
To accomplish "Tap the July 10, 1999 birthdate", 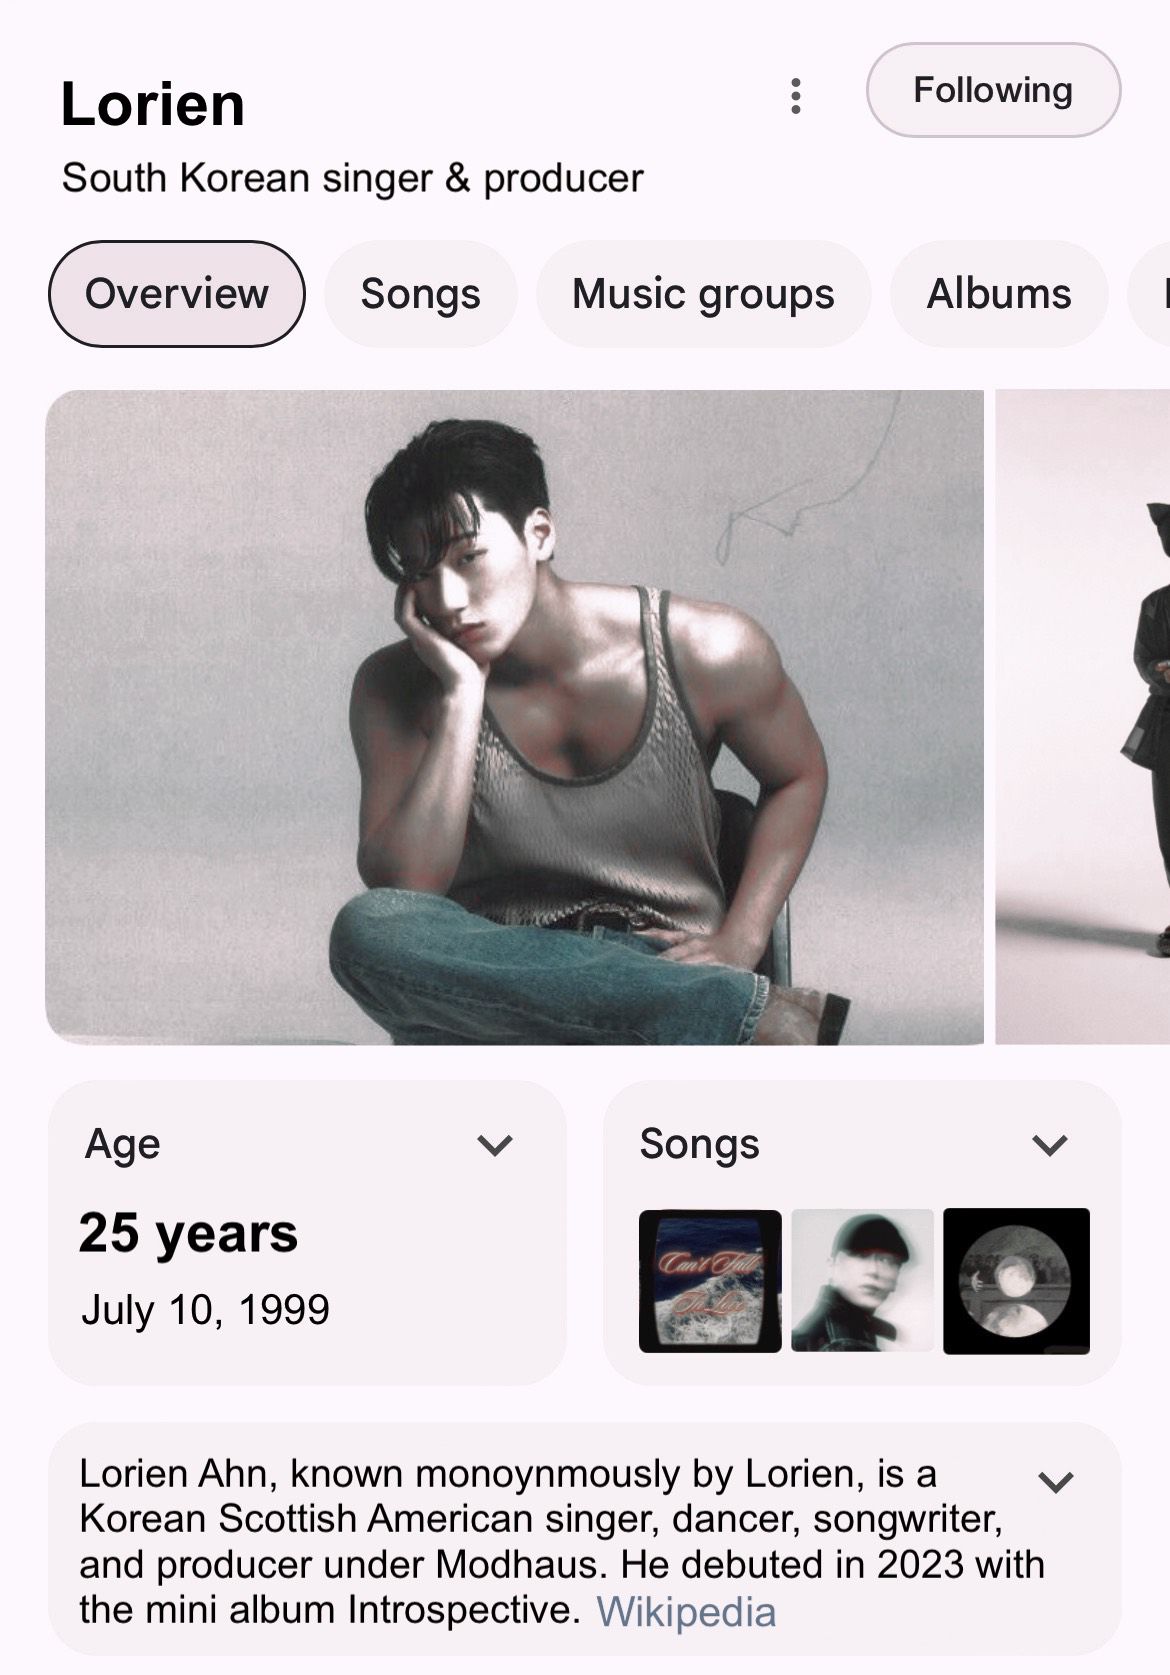I will (x=205, y=1310).
